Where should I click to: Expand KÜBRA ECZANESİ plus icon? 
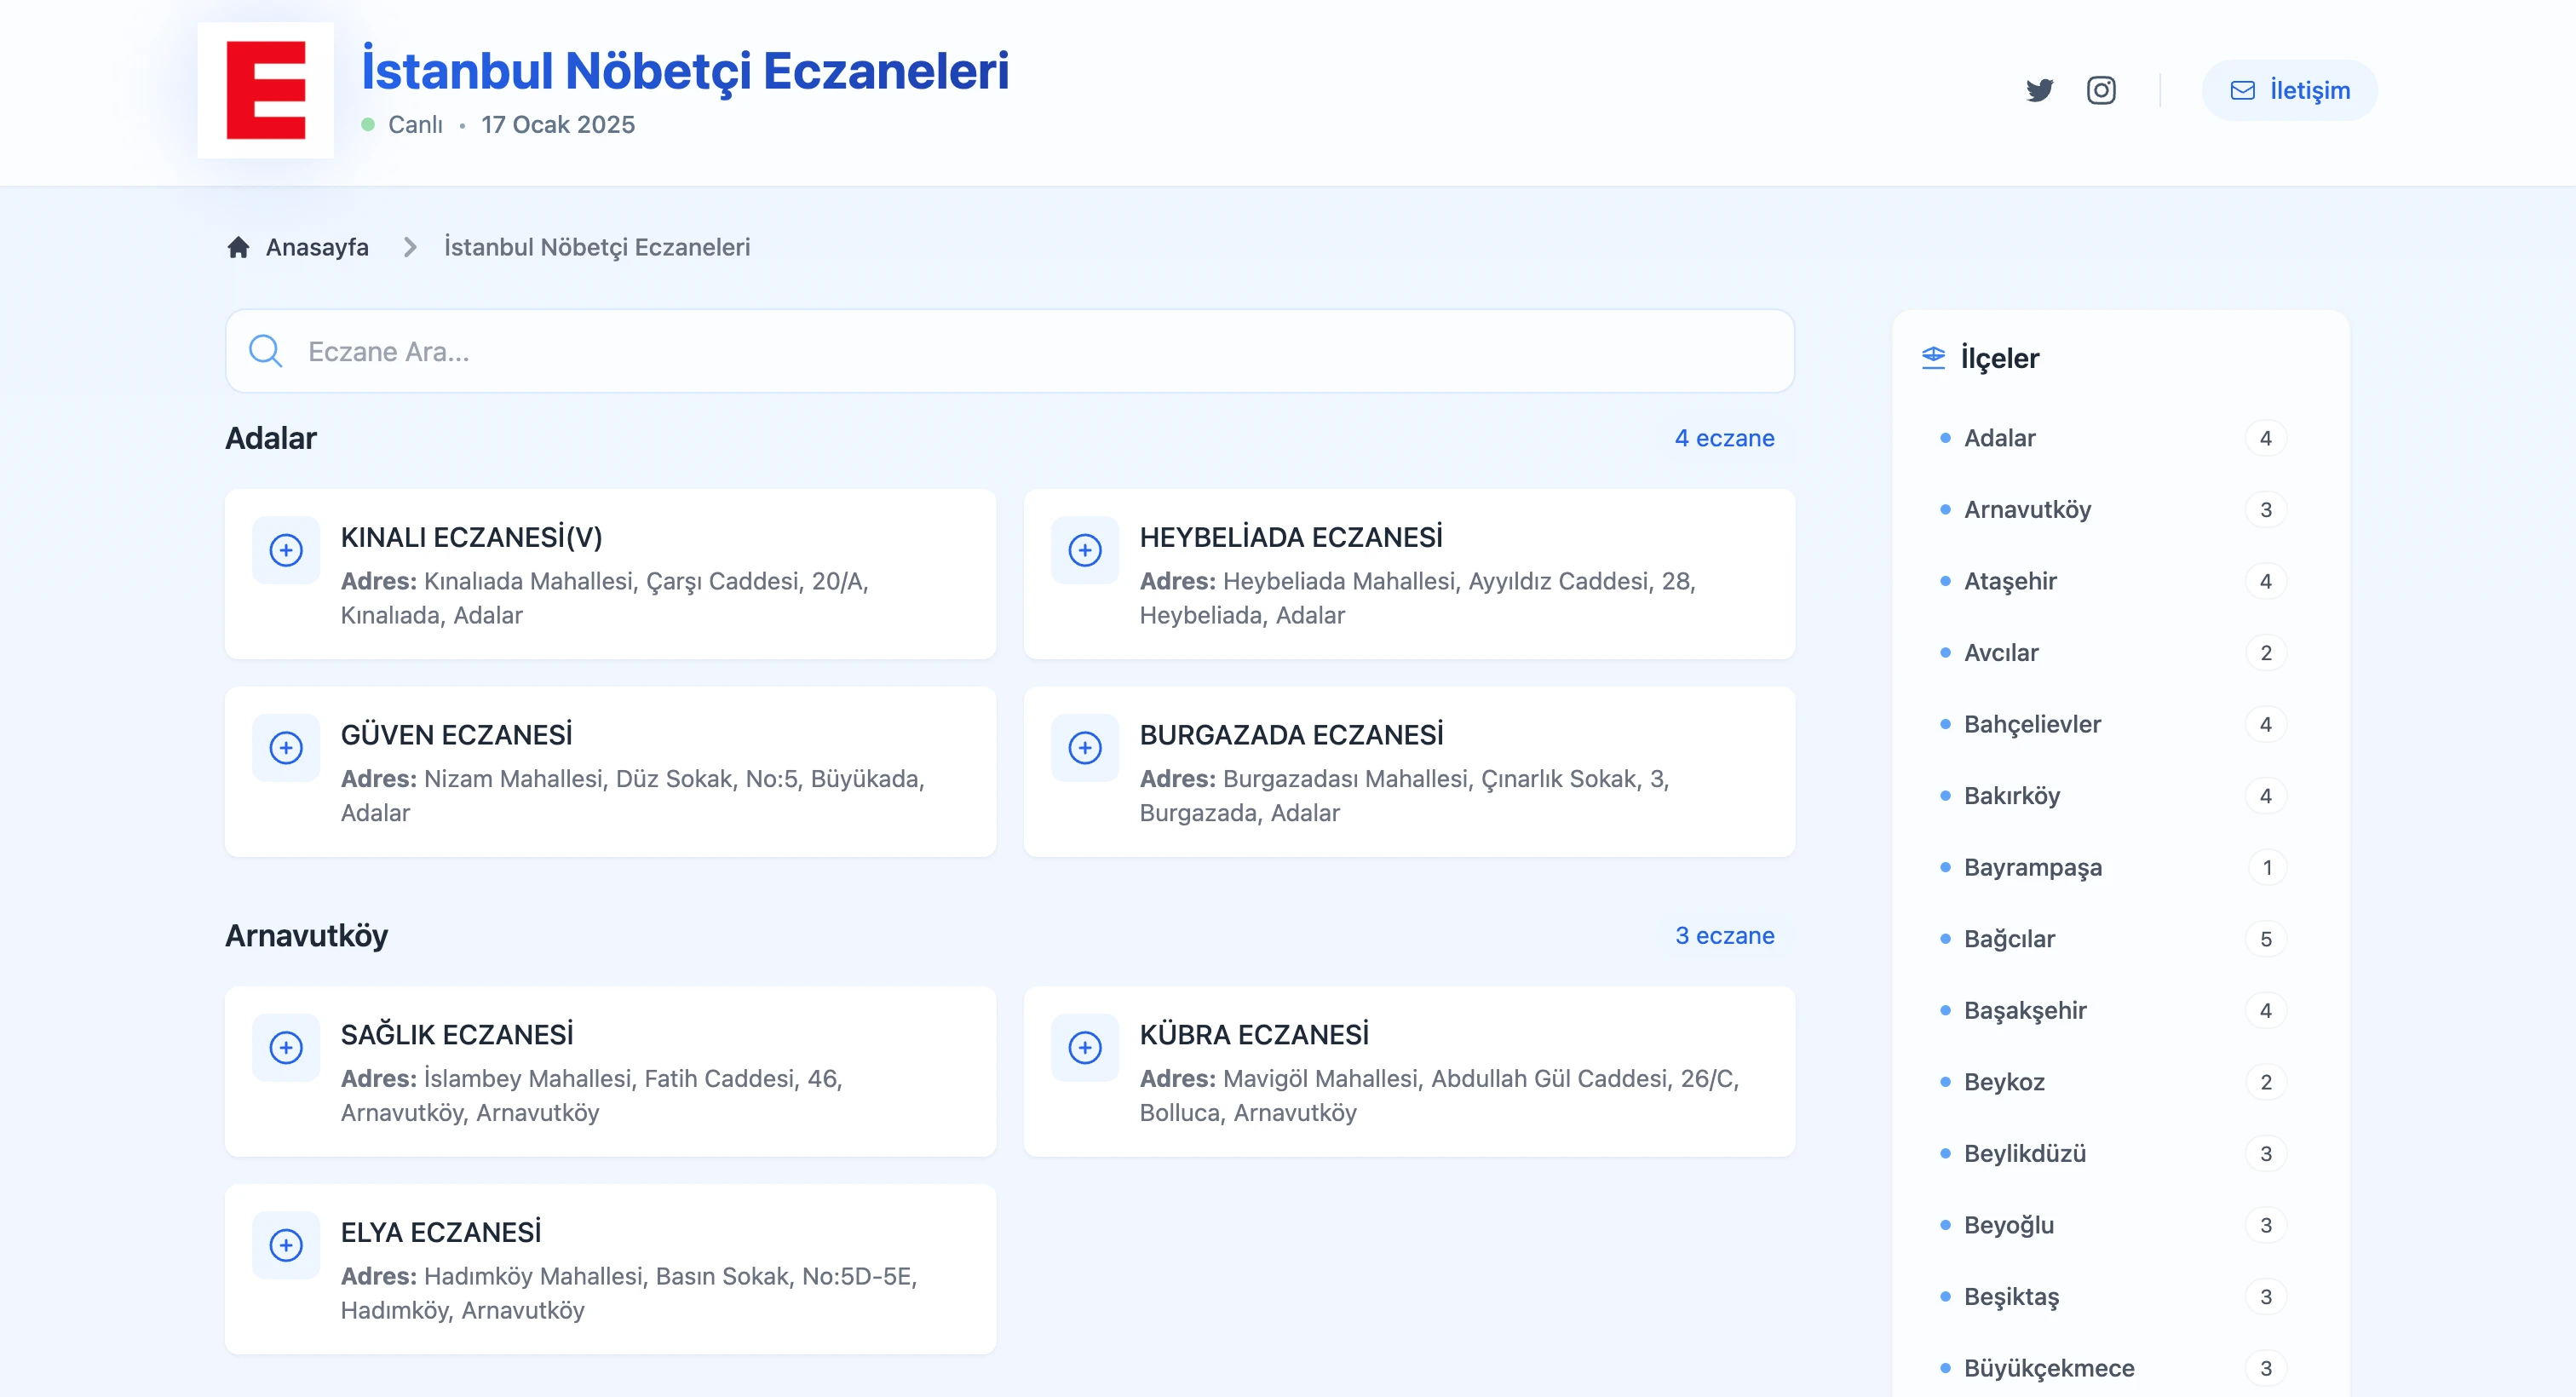1085,1047
